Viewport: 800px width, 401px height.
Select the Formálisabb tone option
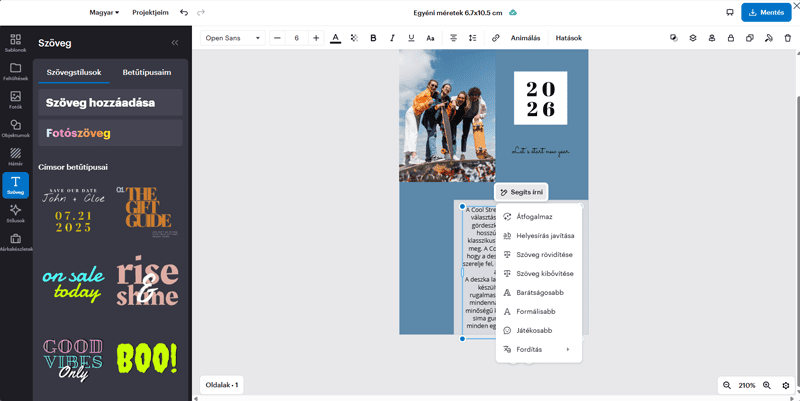click(539, 311)
